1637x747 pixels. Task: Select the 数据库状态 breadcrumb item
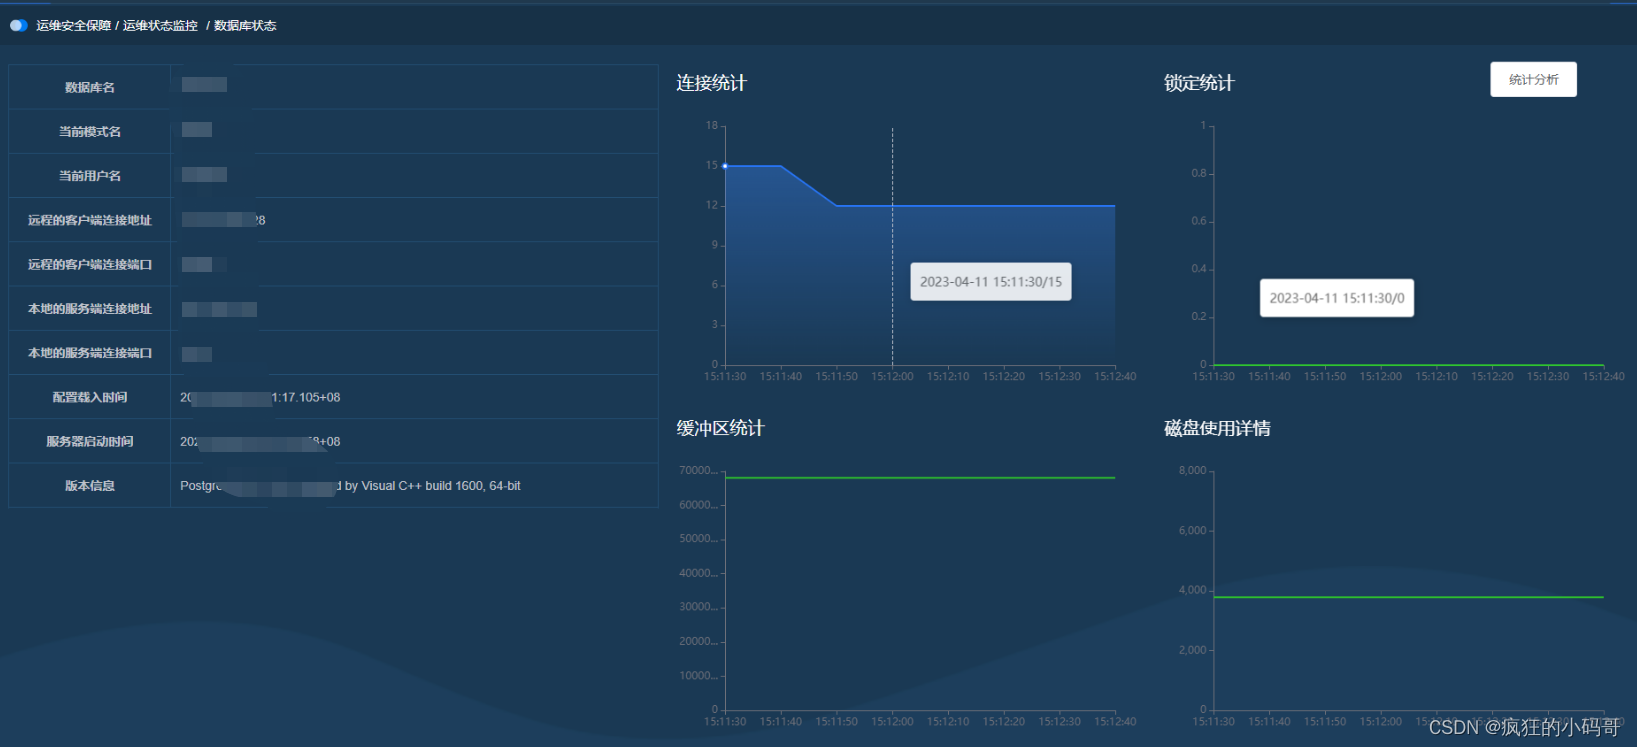click(x=245, y=26)
